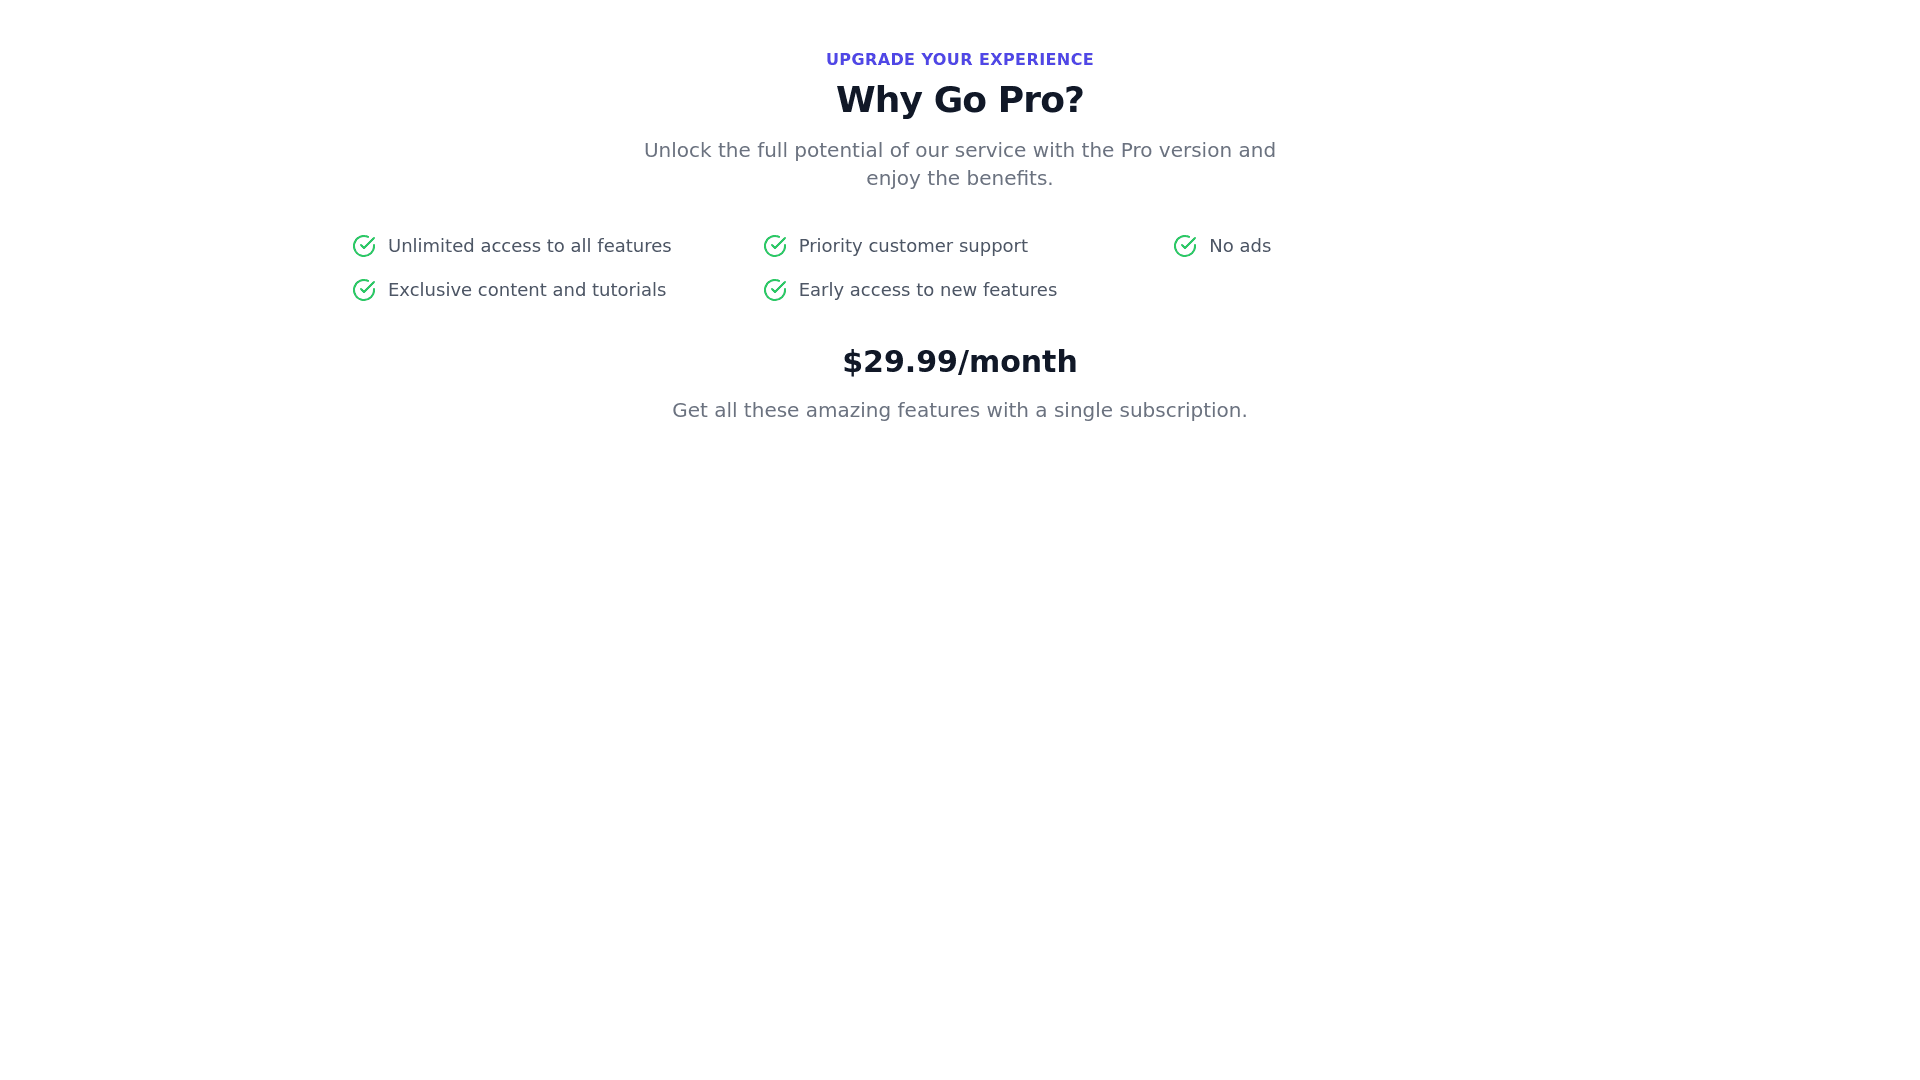The width and height of the screenshot is (1920, 1080).
Task: Click the checkmark icon next to Priority support
Action: coord(775,246)
